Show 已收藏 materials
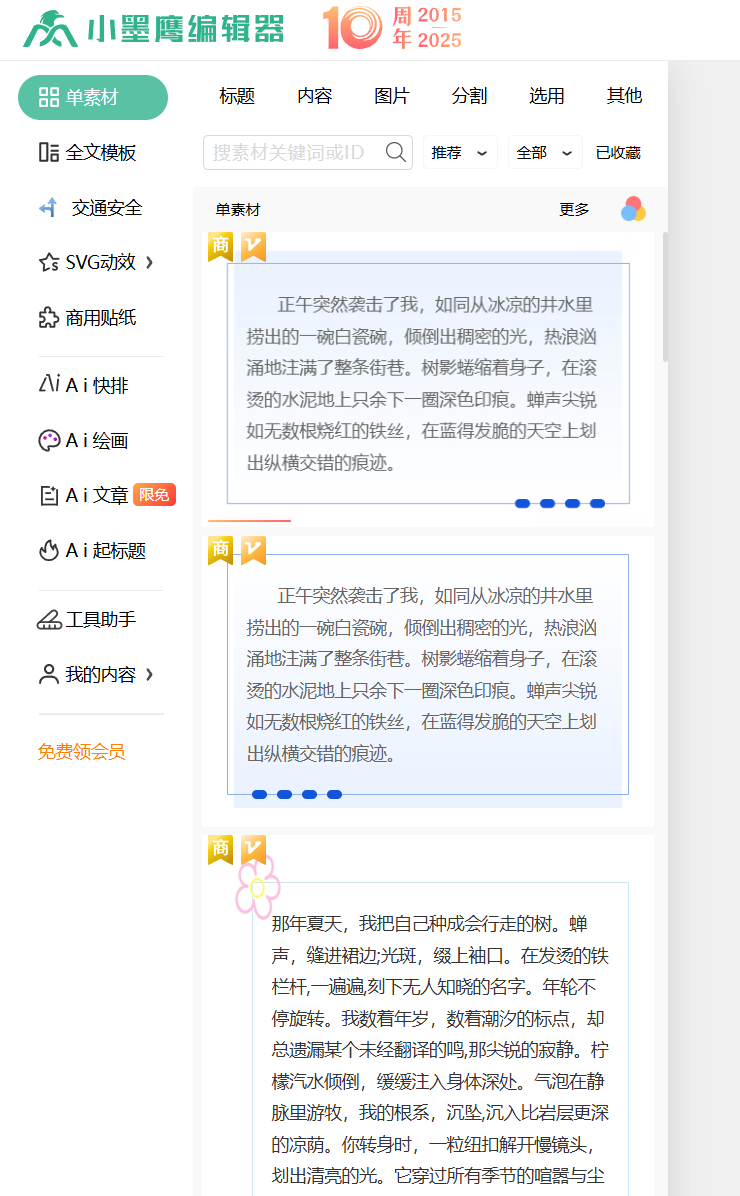 click(x=618, y=153)
